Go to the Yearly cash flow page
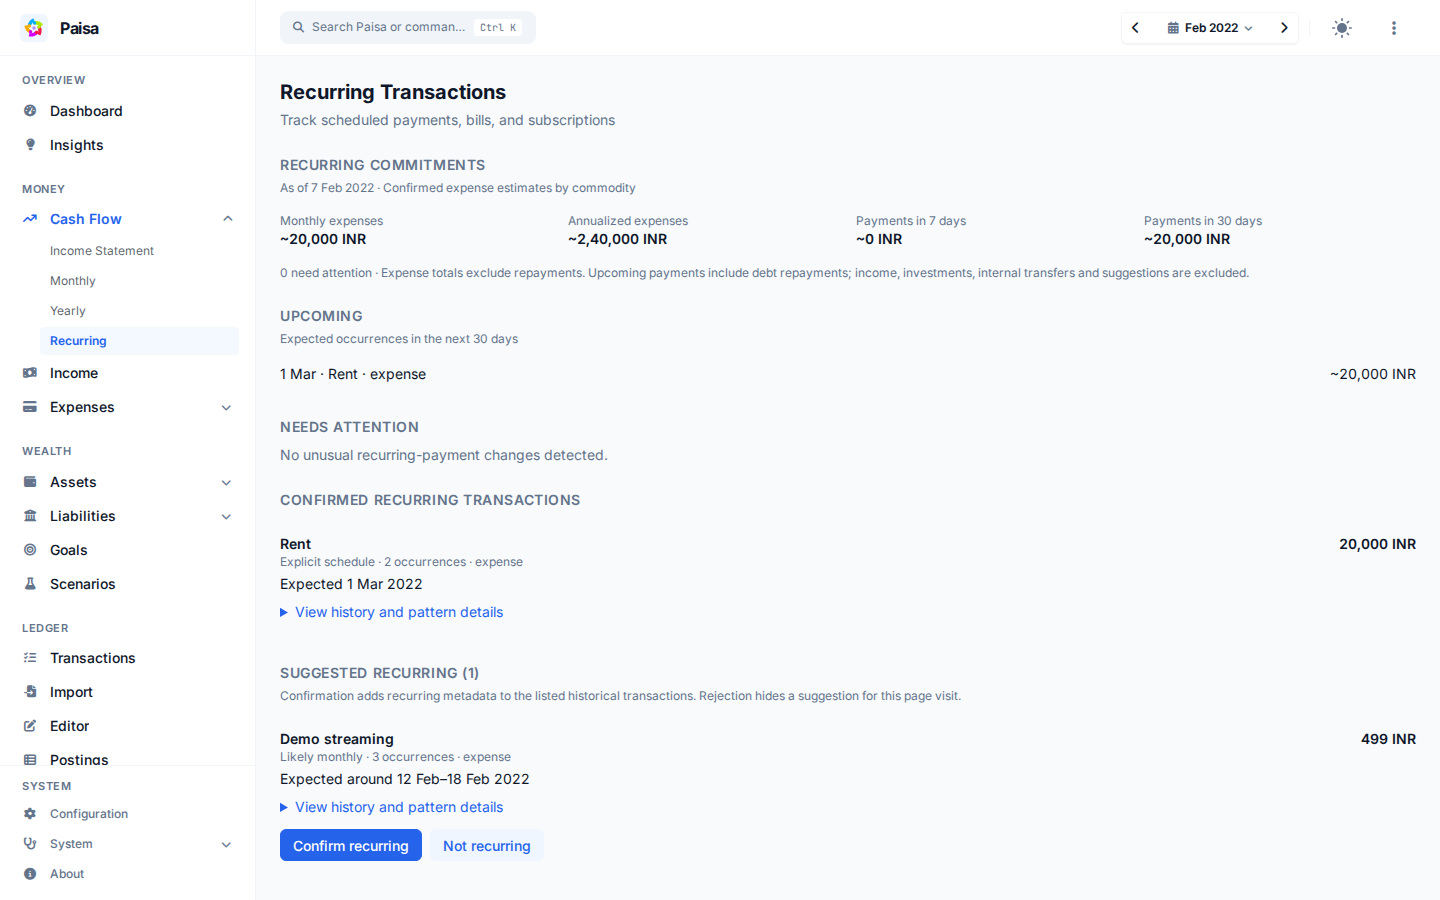The height and width of the screenshot is (900, 1440). point(68,311)
